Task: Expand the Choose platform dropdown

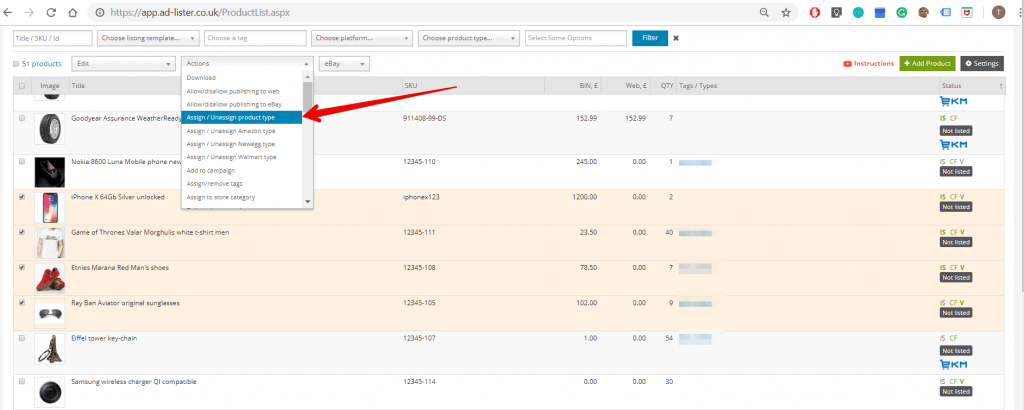Action: tap(361, 38)
